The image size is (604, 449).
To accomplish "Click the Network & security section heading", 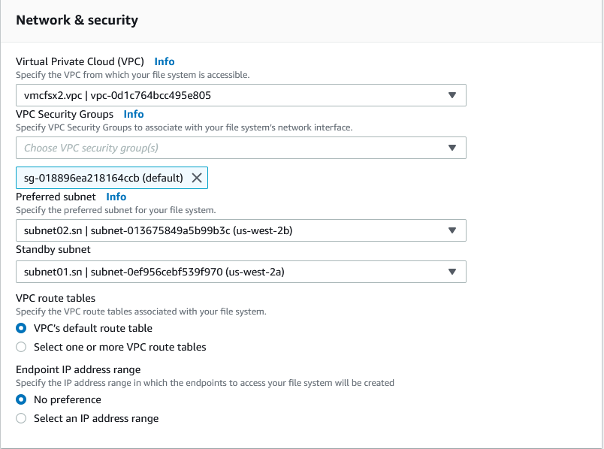I will (77, 20).
